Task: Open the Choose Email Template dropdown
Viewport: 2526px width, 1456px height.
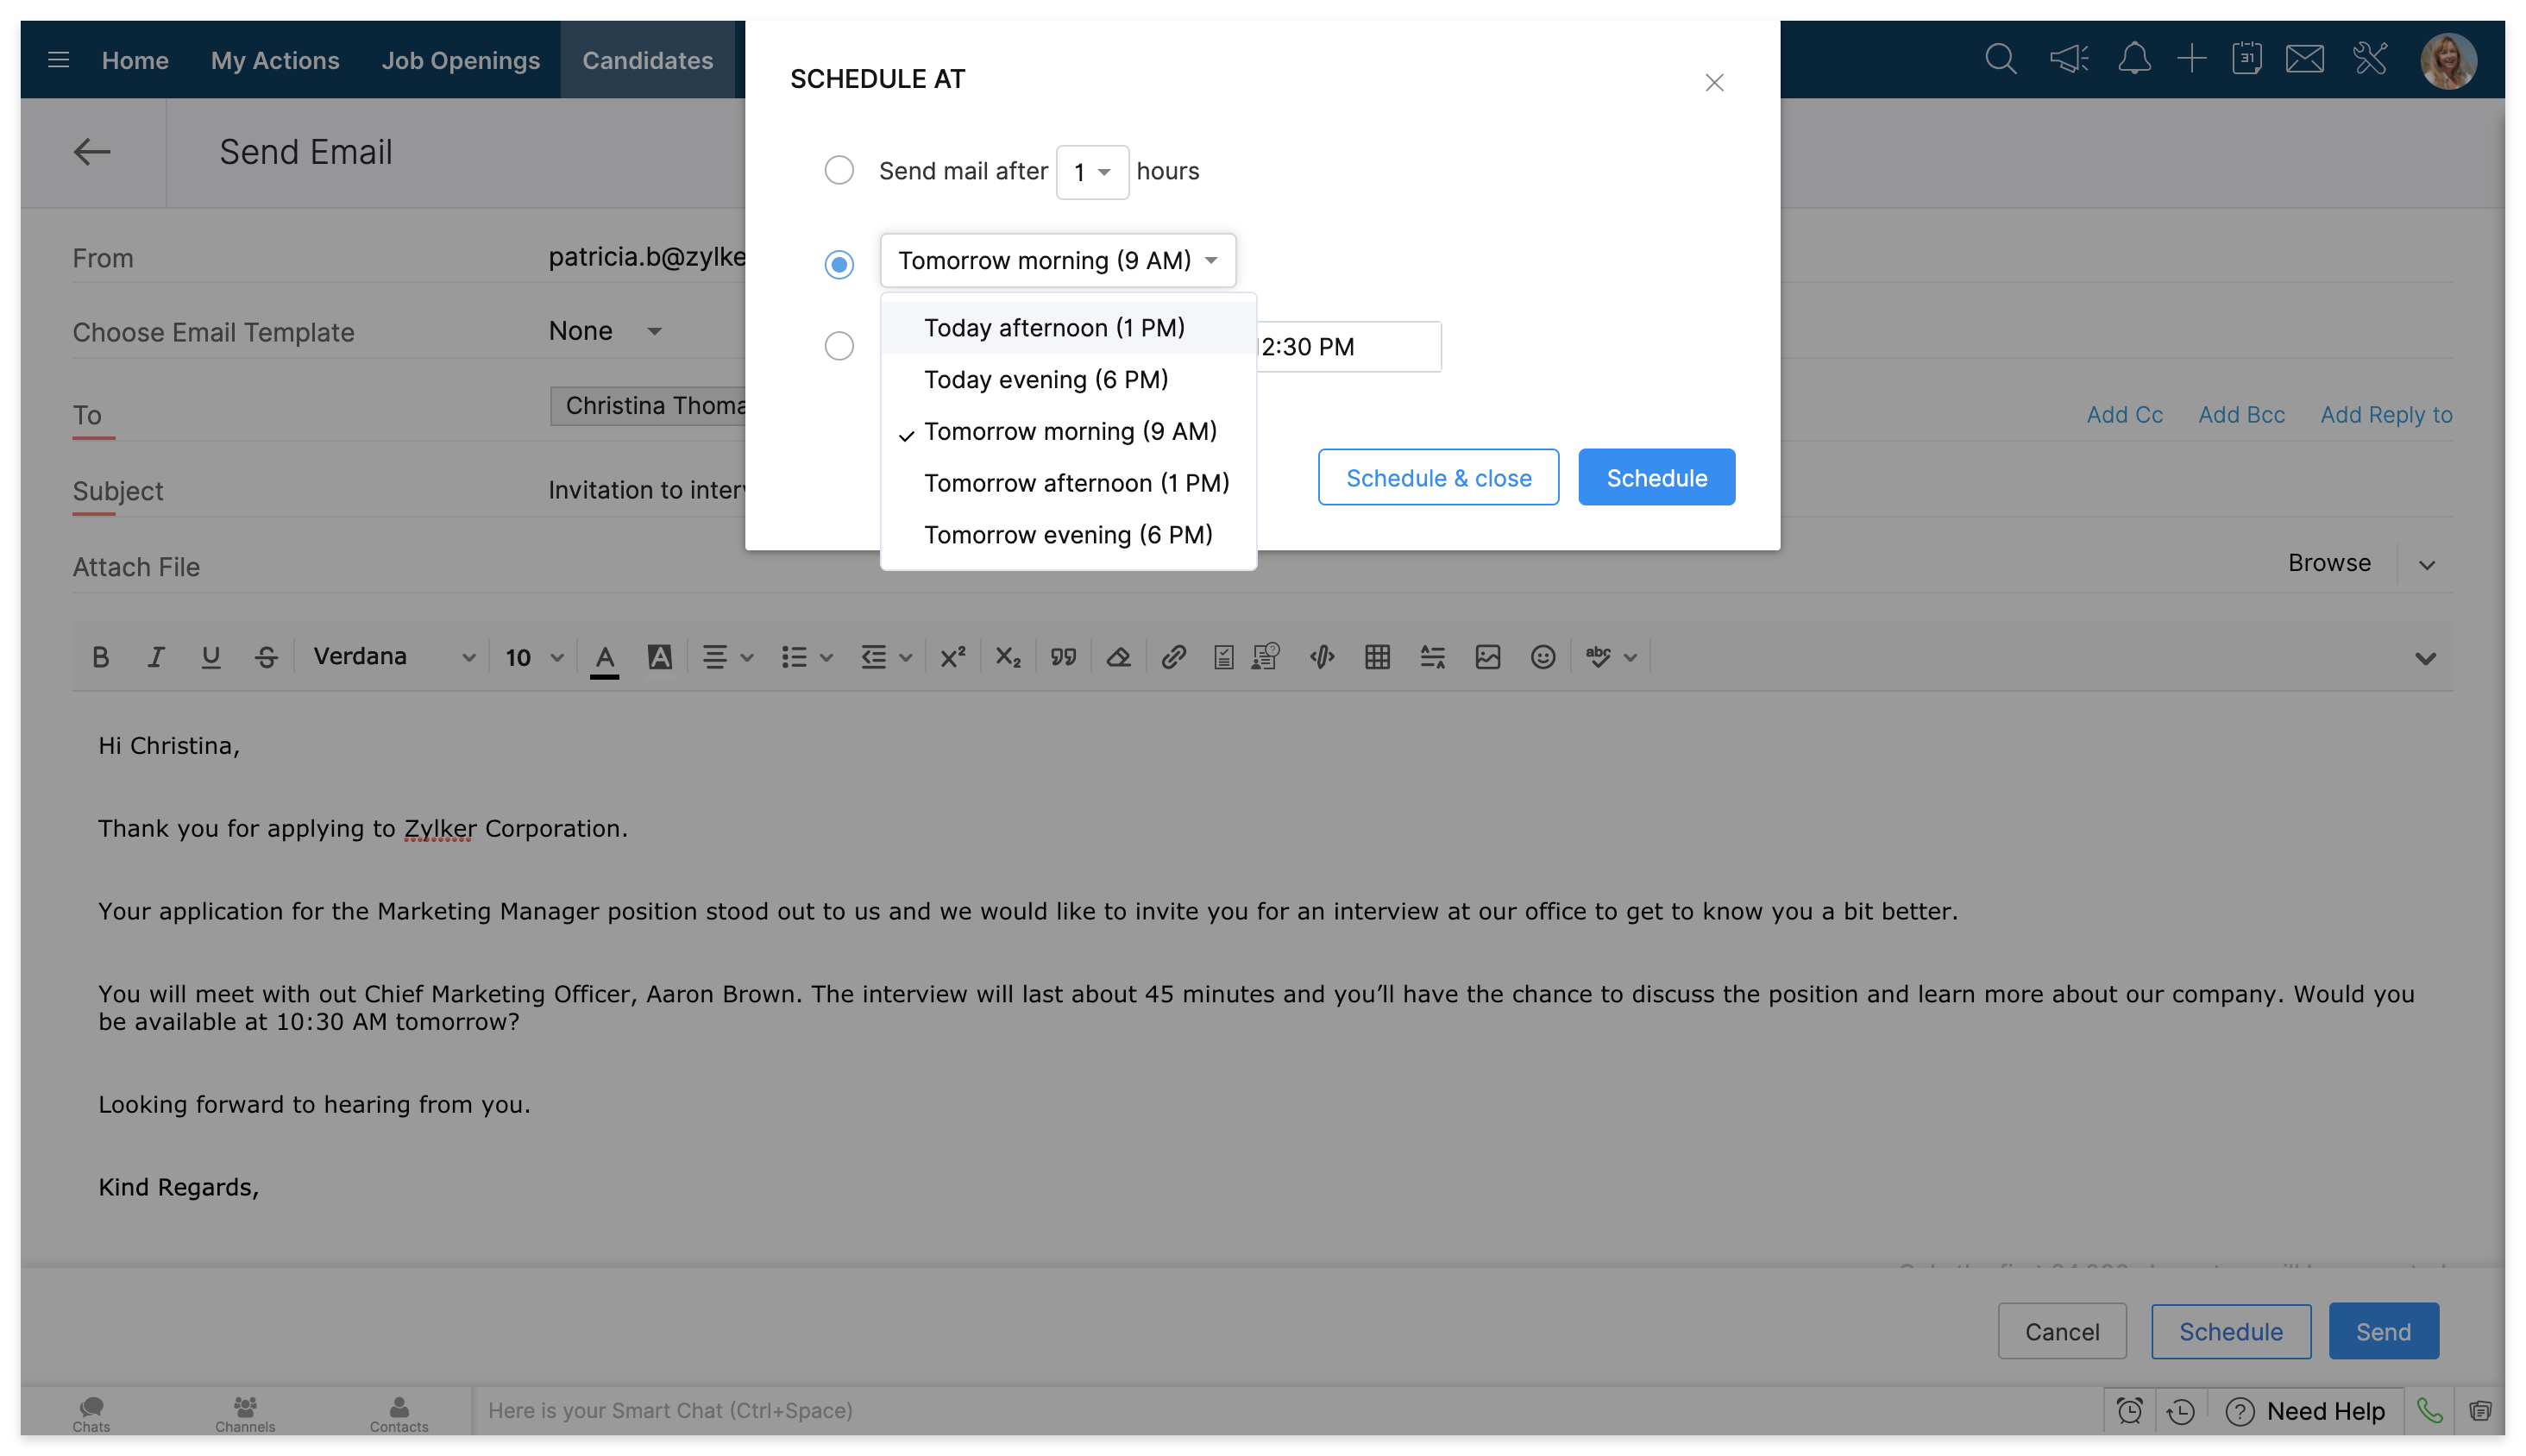Action: click(606, 331)
